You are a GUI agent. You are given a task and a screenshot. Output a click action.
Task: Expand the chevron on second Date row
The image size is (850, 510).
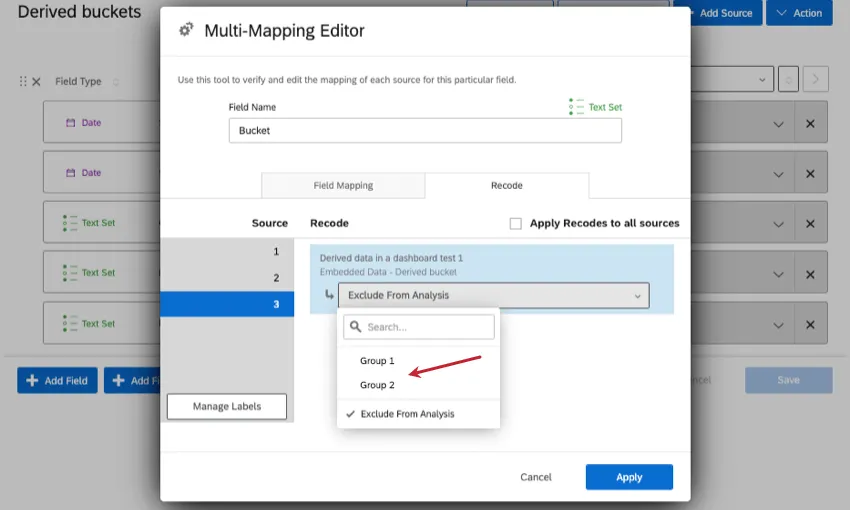(x=778, y=173)
